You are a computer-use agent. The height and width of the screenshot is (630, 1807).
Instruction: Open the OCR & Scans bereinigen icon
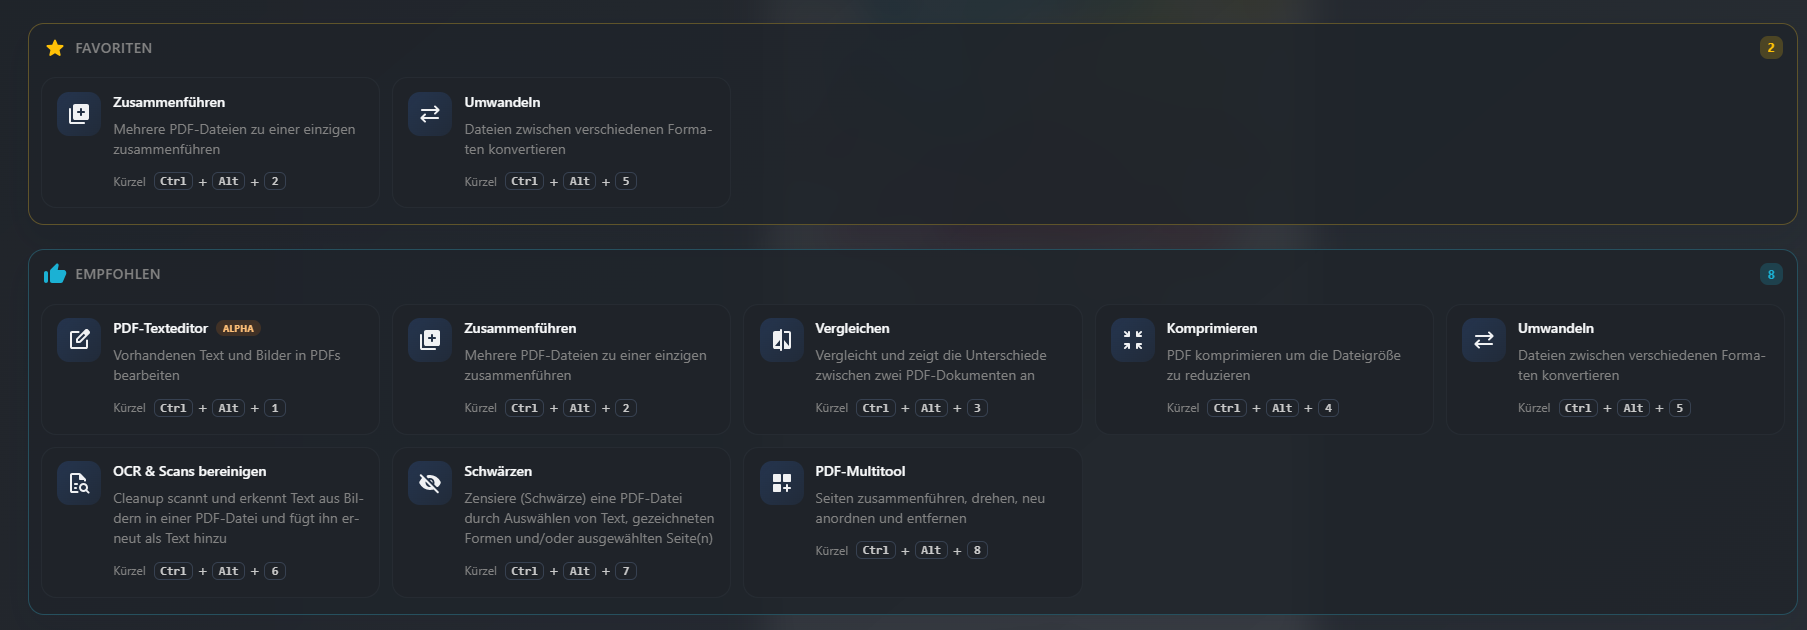(79, 483)
